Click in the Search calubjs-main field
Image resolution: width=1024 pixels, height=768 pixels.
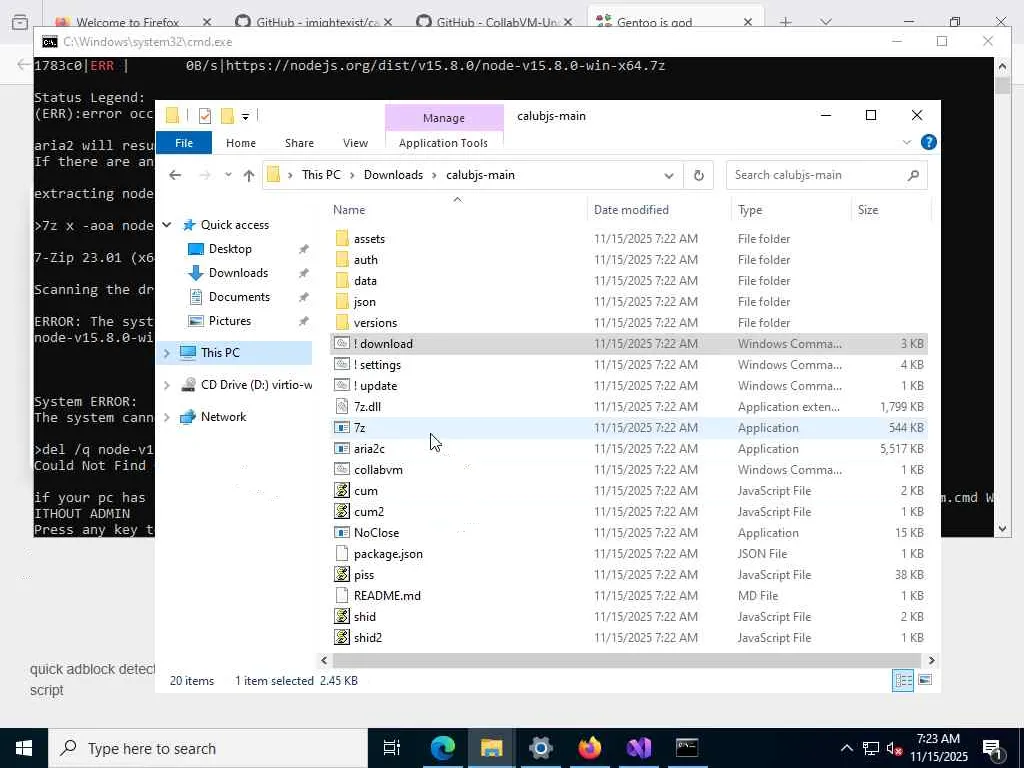pos(826,175)
